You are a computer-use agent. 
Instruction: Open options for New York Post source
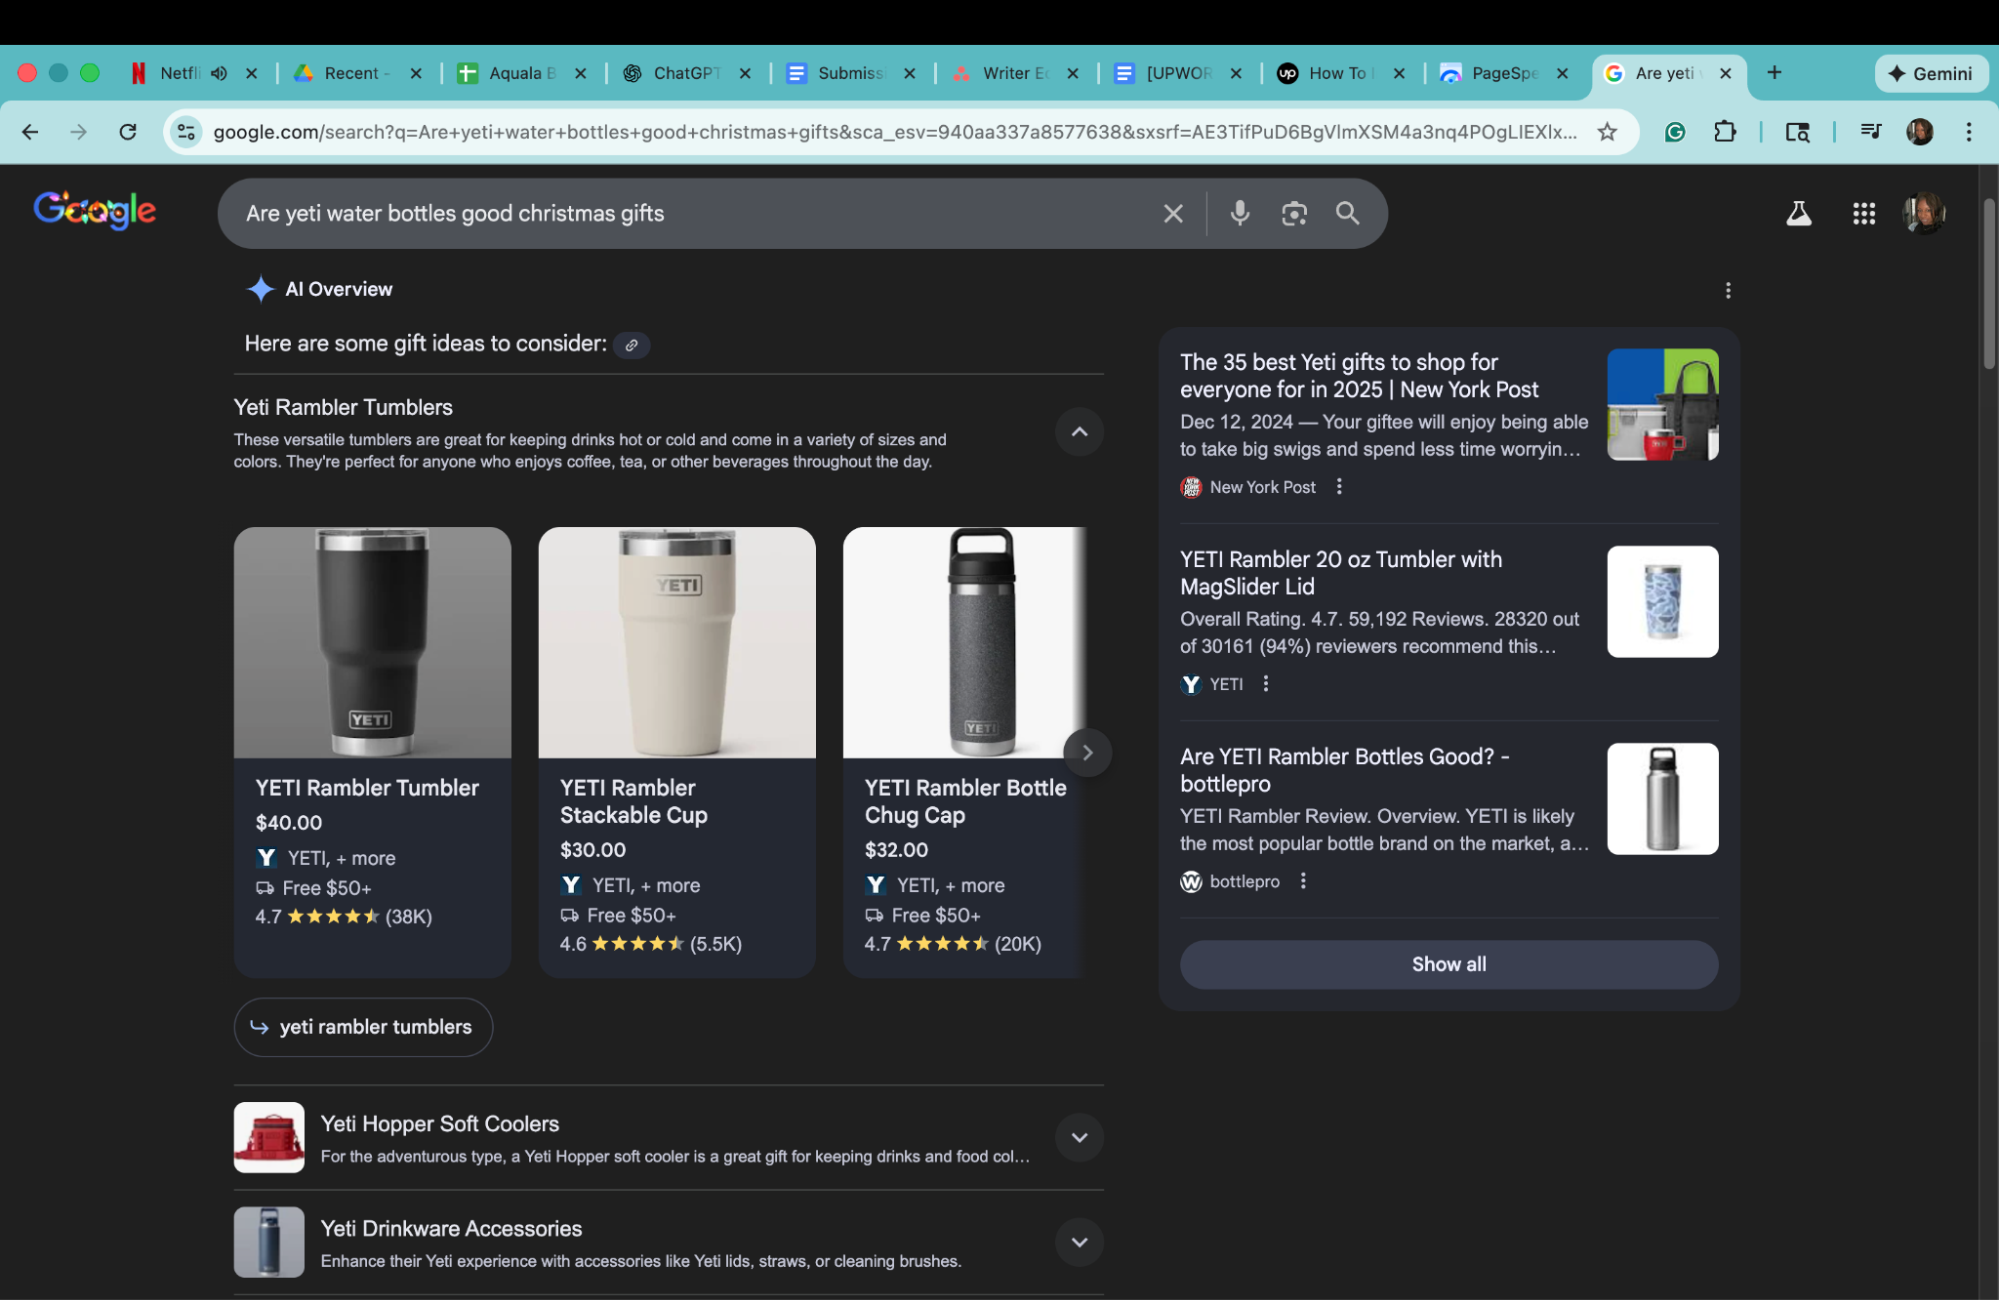pos(1339,487)
